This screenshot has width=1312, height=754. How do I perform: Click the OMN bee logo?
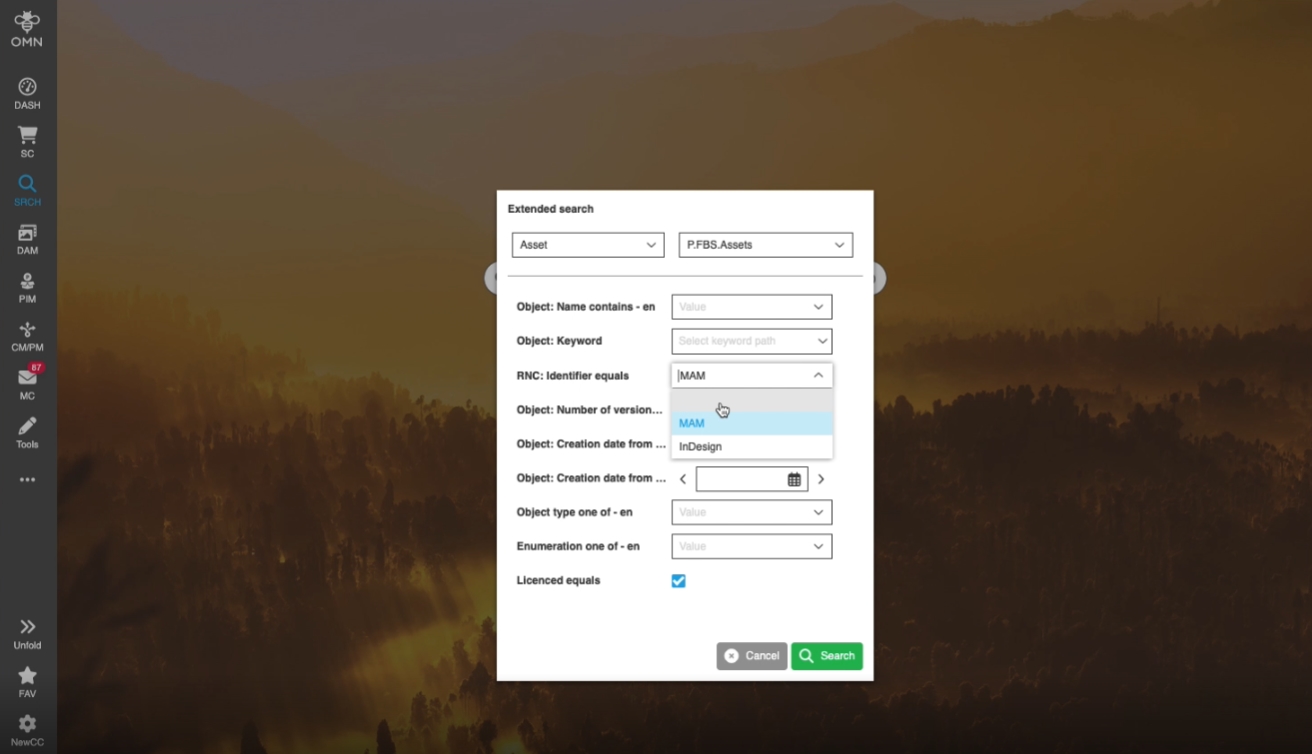pyautogui.click(x=27, y=29)
